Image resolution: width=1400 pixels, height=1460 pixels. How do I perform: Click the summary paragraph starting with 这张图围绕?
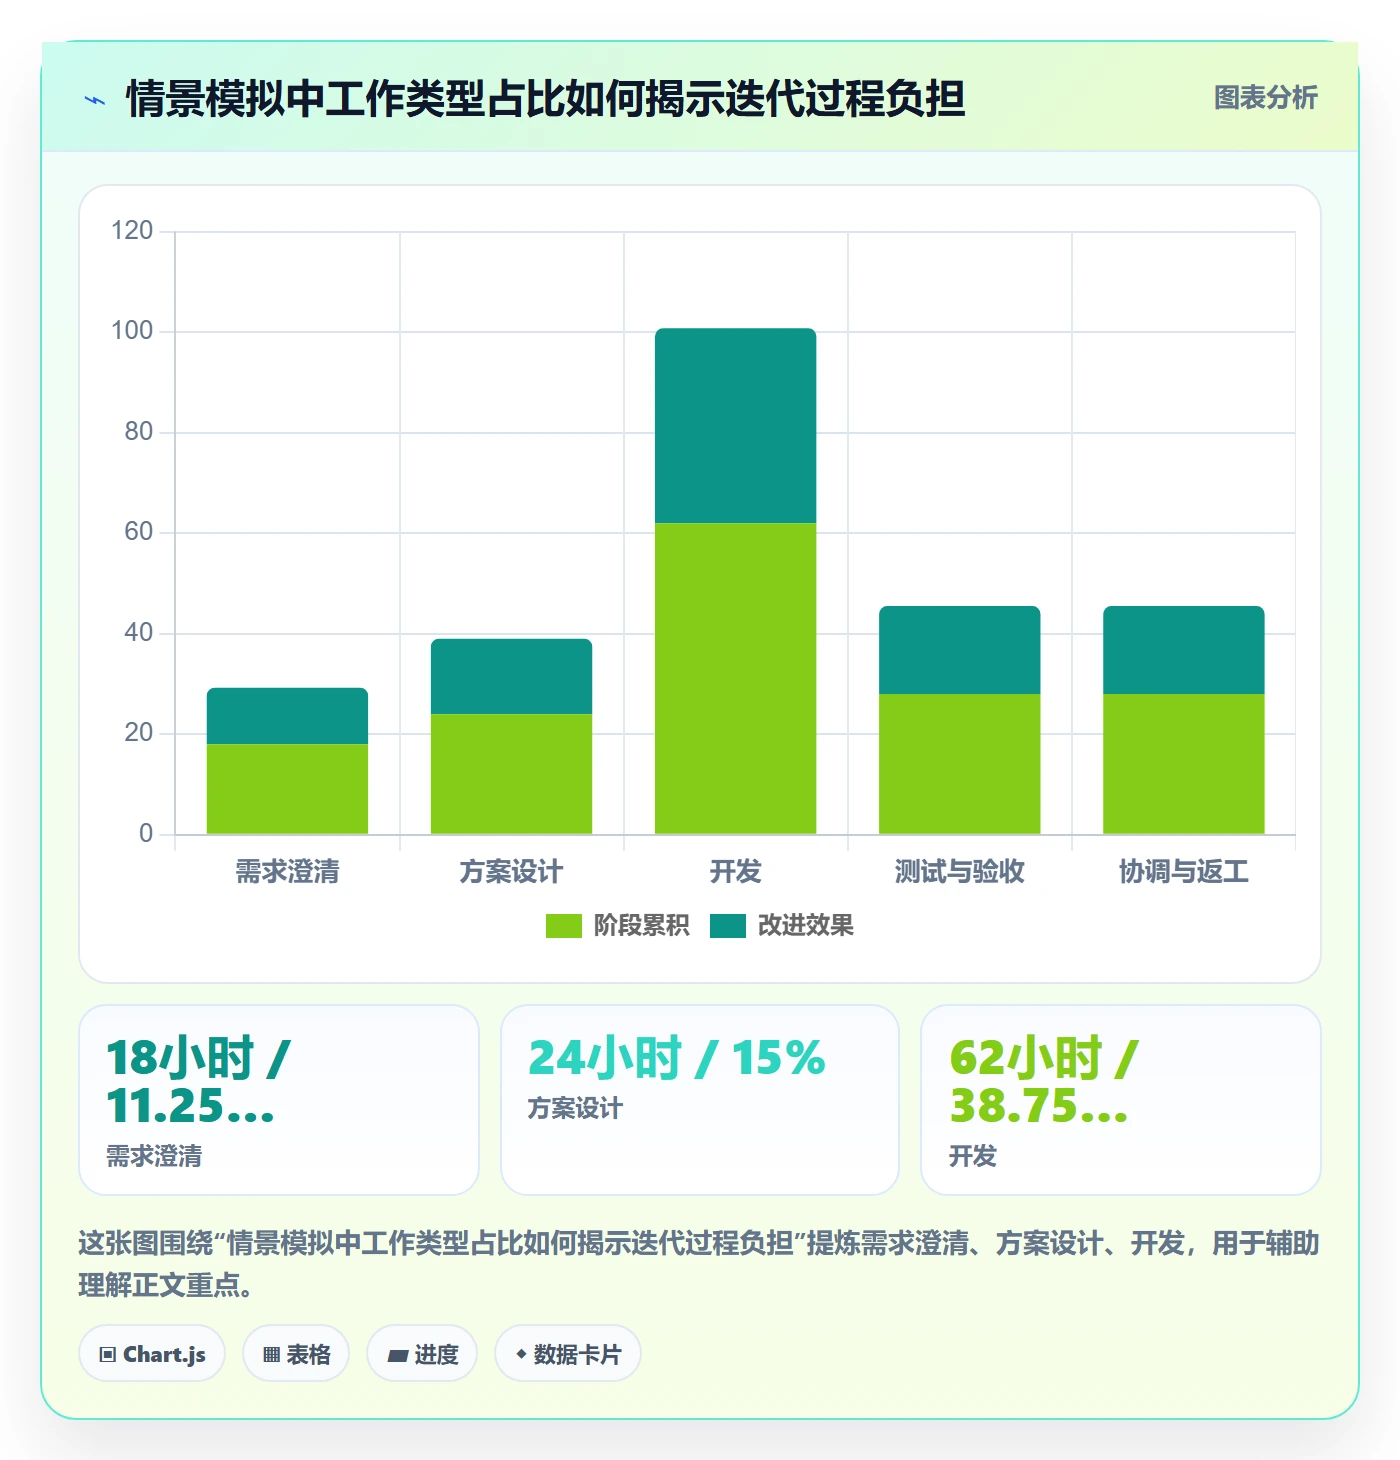point(699,1264)
